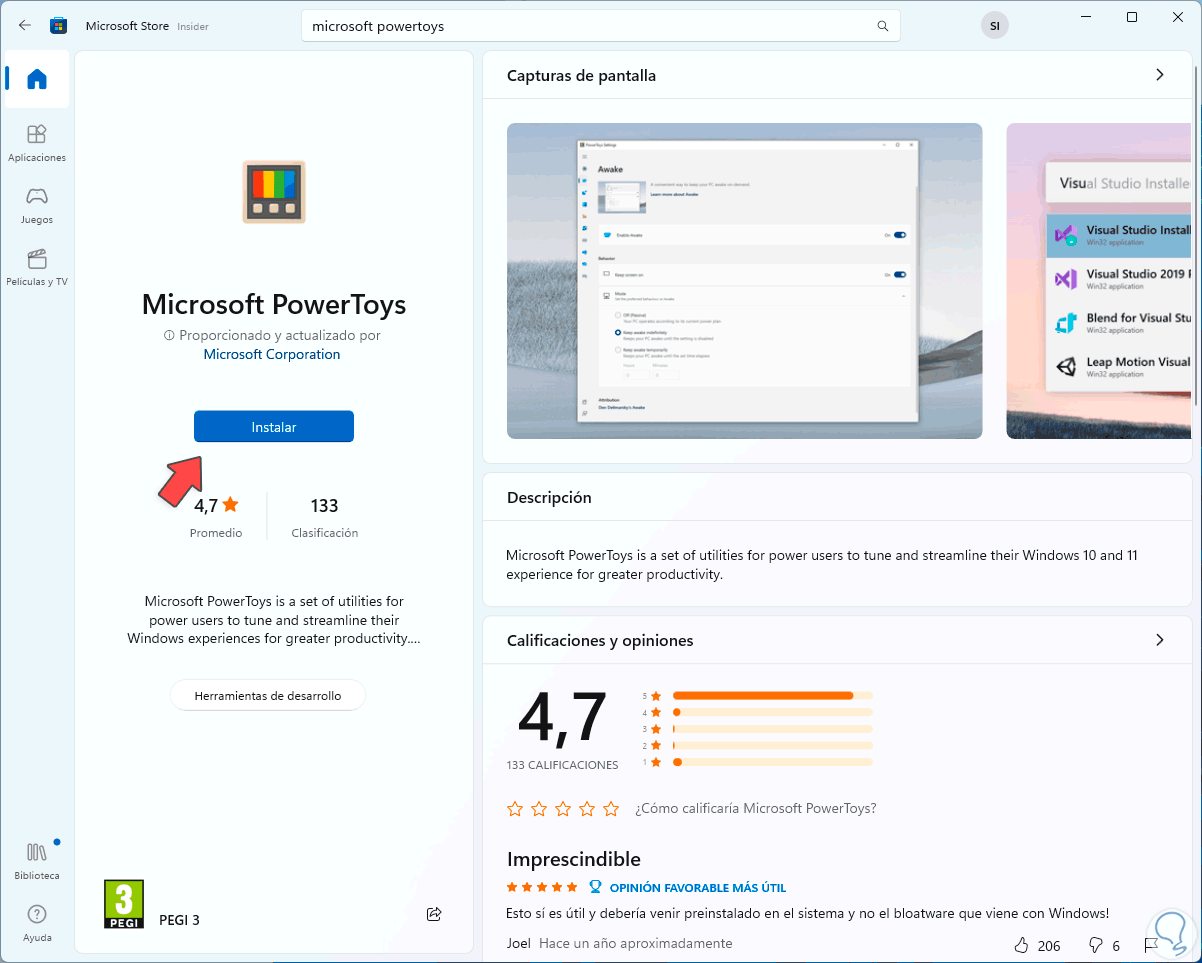Open the Aplicaciones section
Image resolution: width=1202 pixels, height=963 pixels.
click(x=37, y=143)
